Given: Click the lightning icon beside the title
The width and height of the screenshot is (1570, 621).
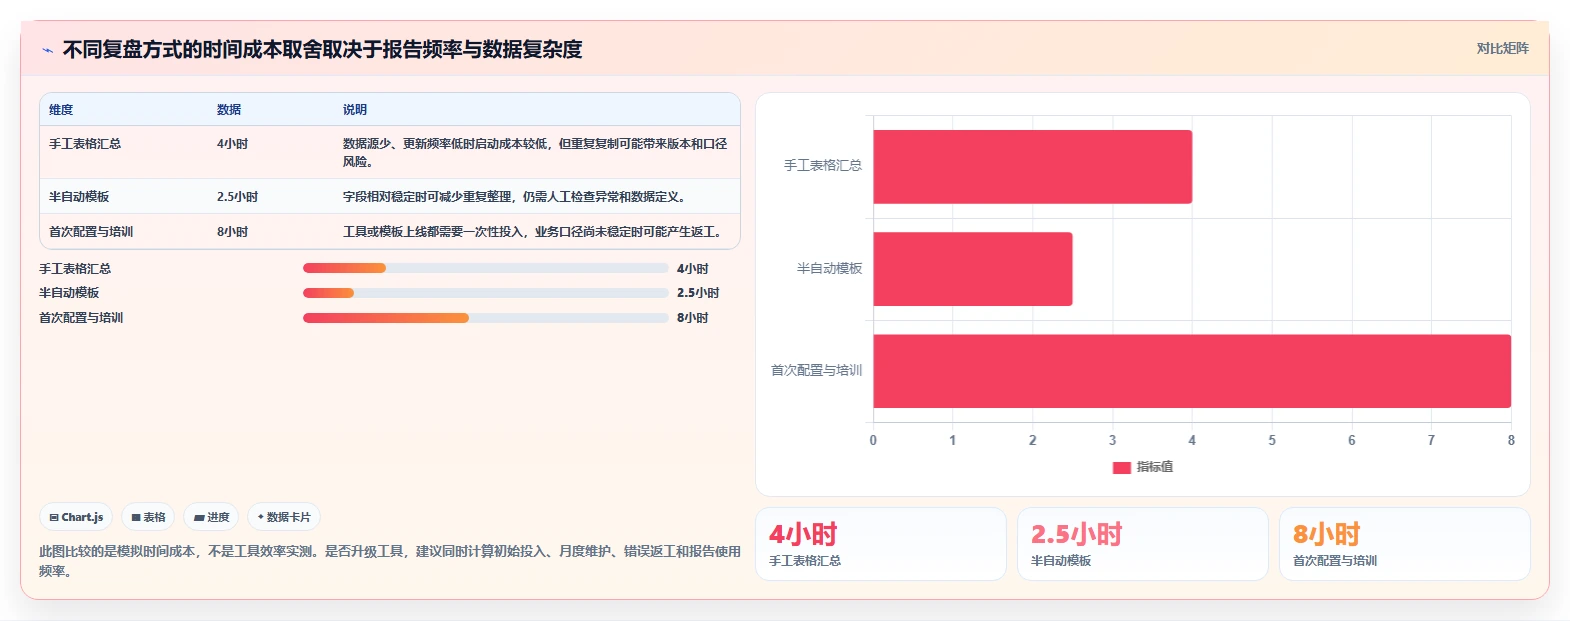Looking at the screenshot, I should [47, 50].
